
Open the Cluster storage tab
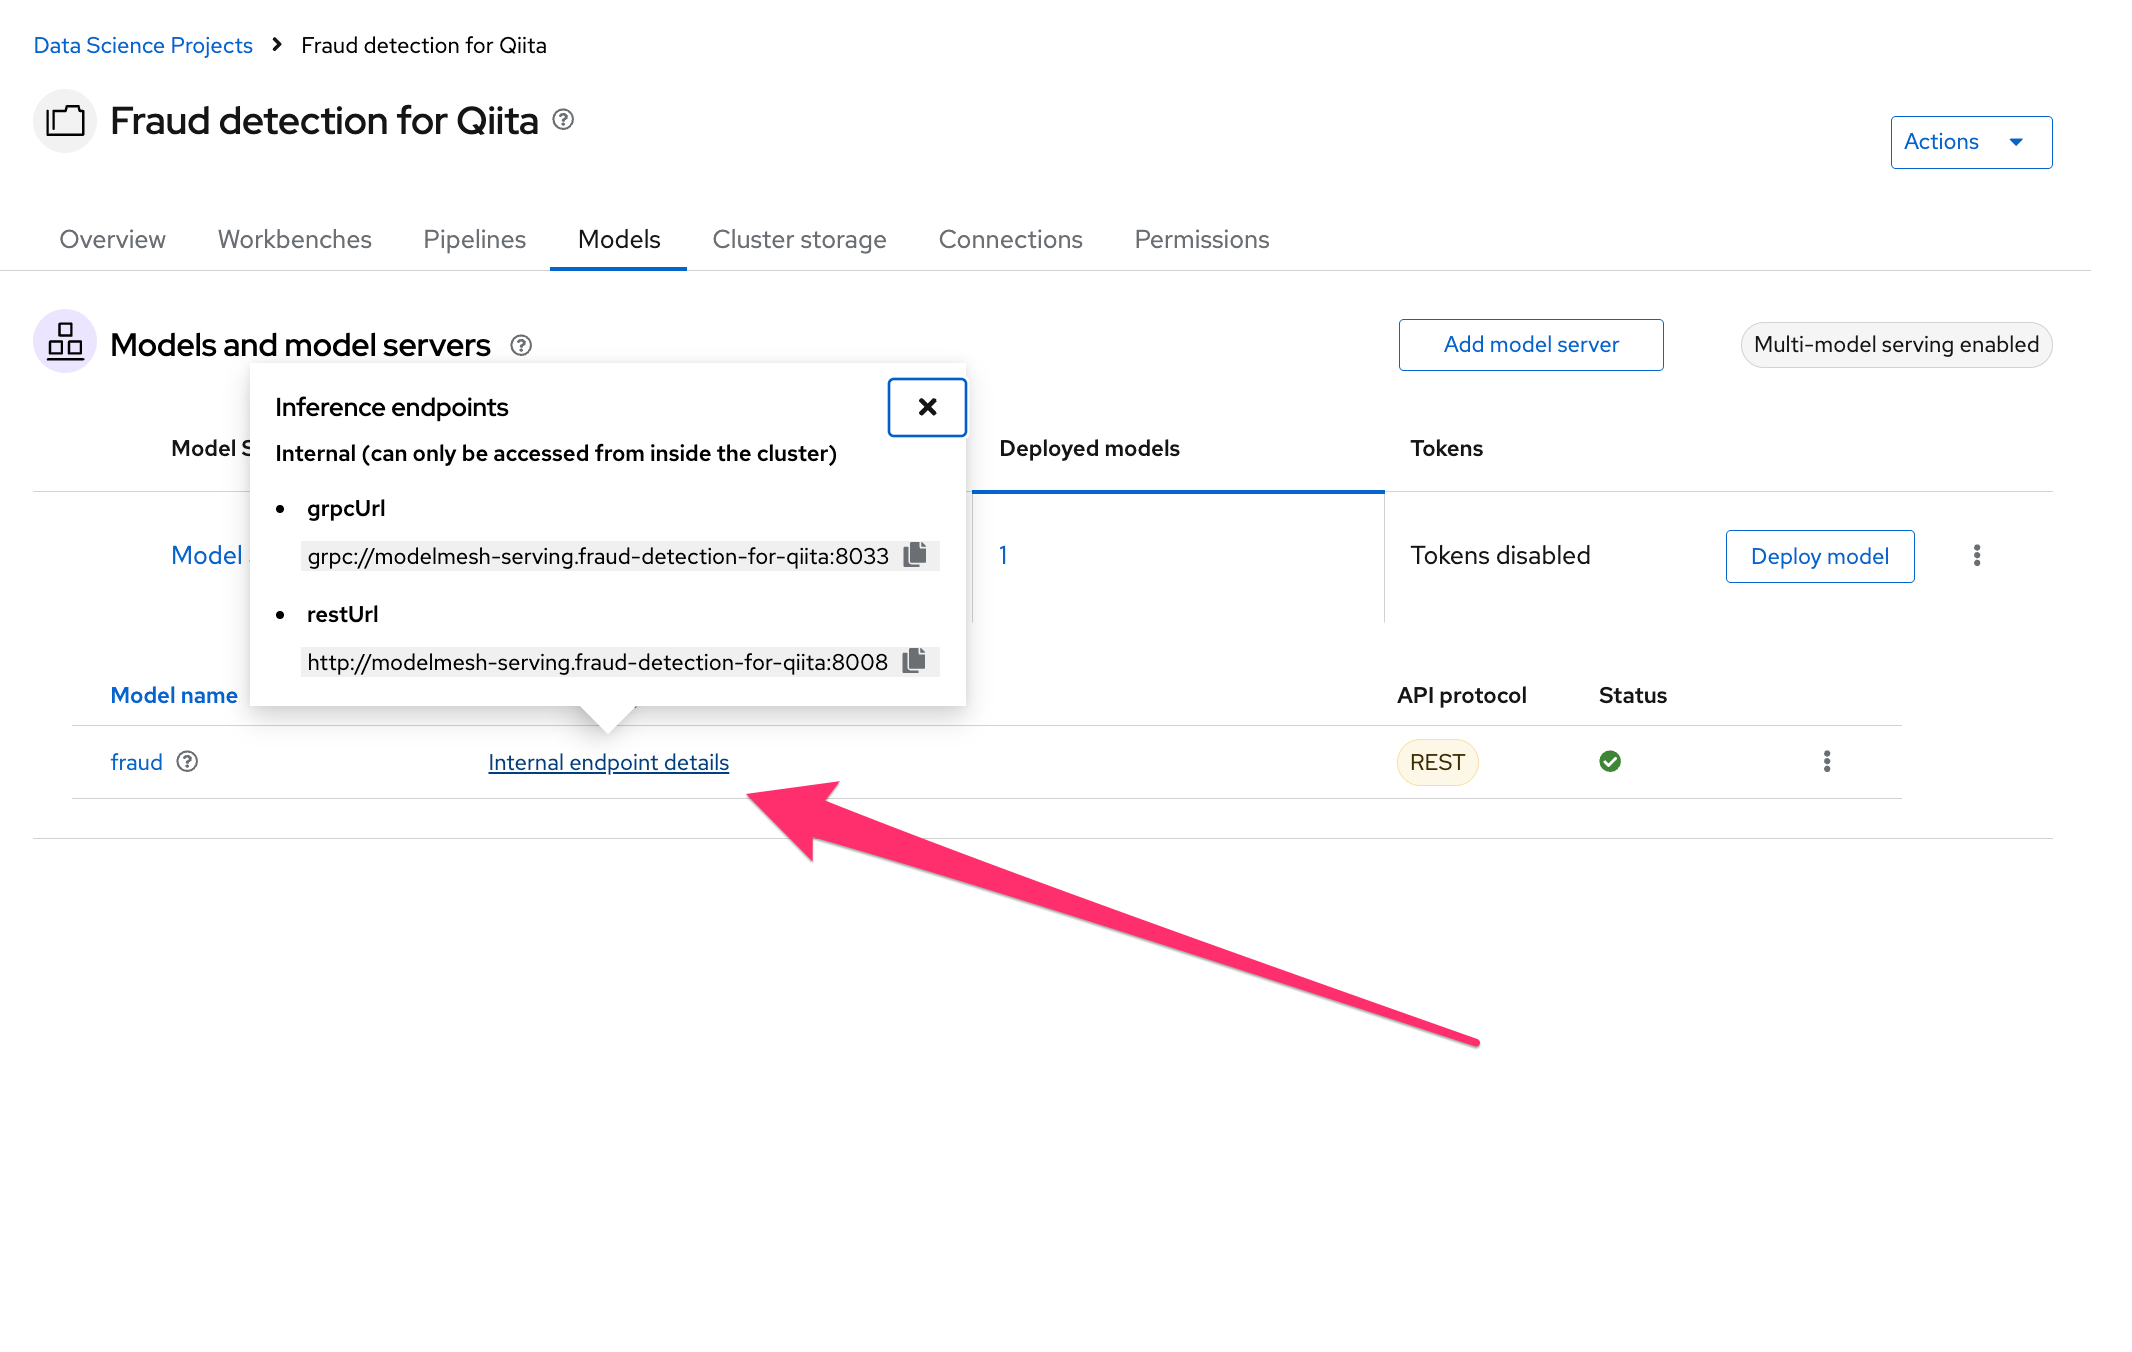click(799, 239)
